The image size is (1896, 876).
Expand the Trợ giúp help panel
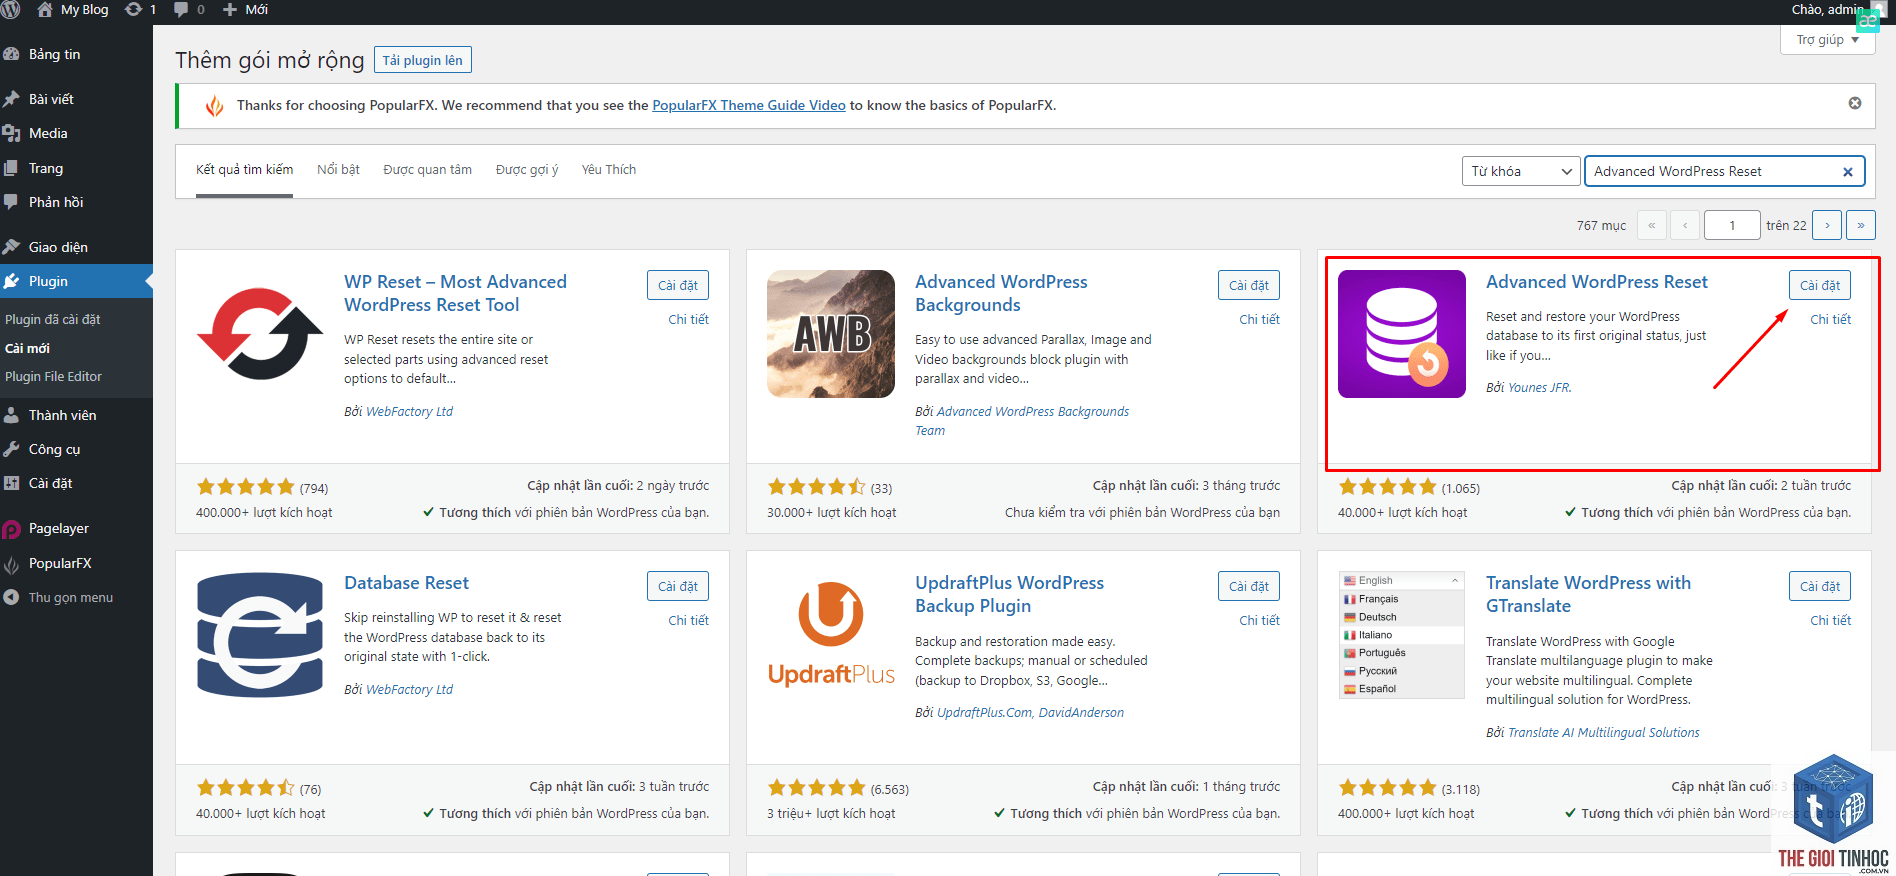tap(1828, 40)
